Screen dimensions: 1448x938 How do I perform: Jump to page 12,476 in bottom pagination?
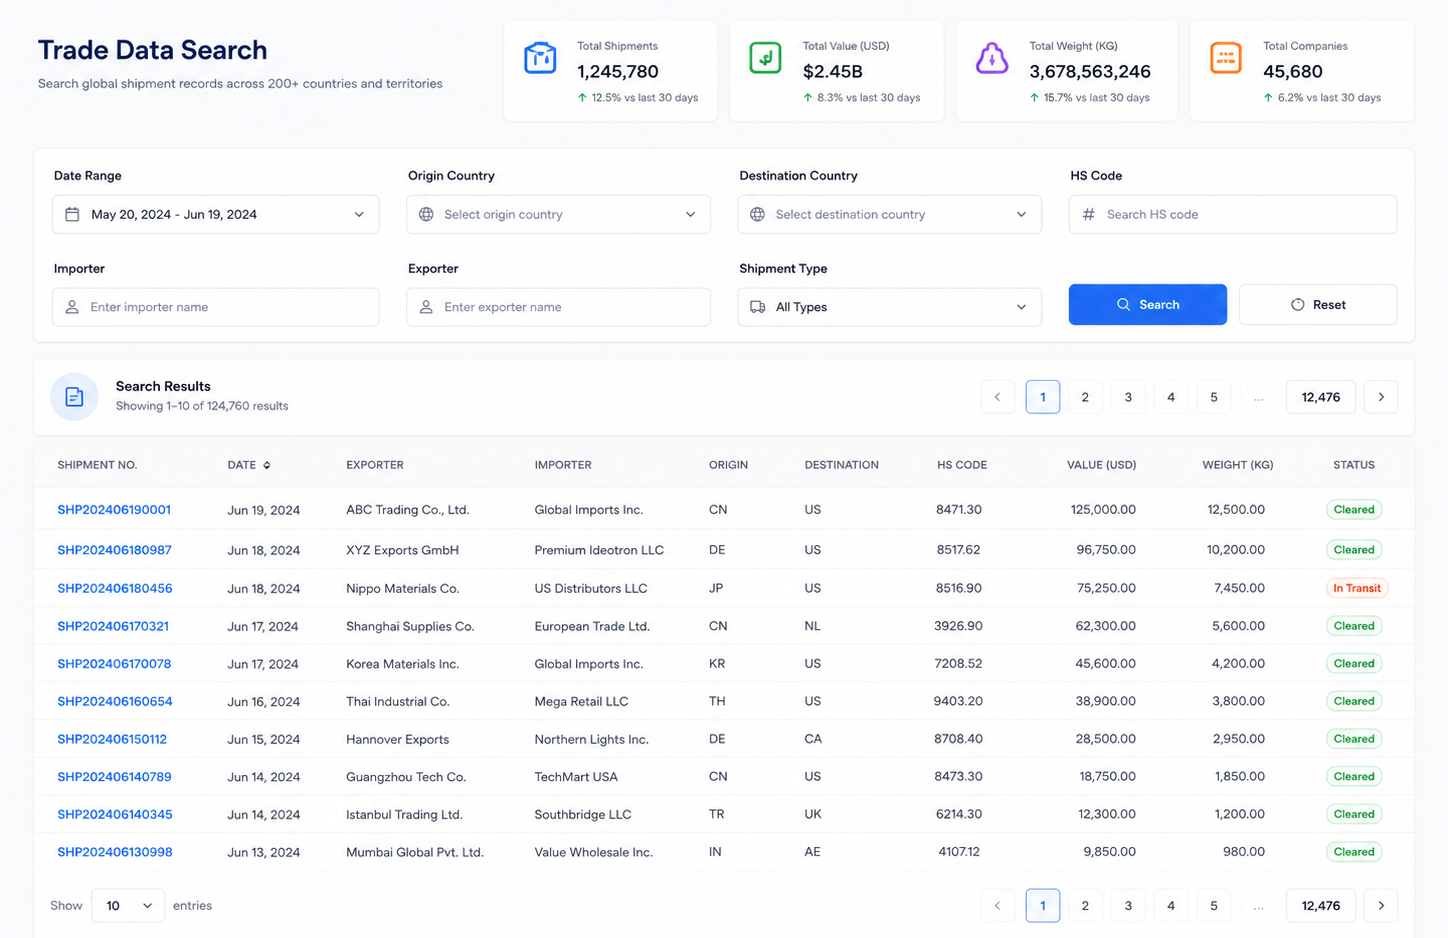coord(1321,905)
